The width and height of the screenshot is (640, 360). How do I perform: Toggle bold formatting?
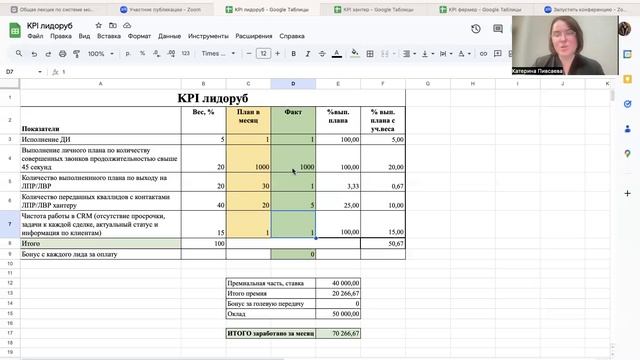coord(293,53)
